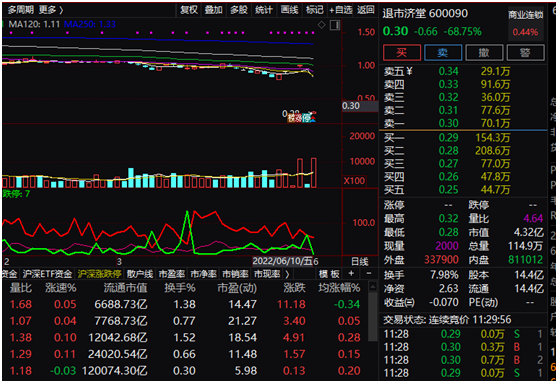
Task: Click the MA250: 1.33 indicator label
Action: click(90, 24)
